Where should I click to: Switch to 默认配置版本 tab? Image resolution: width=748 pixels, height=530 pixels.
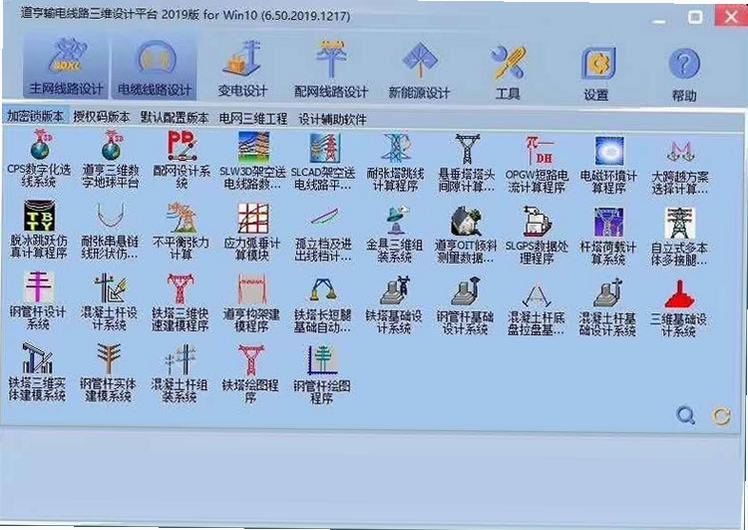[174, 117]
